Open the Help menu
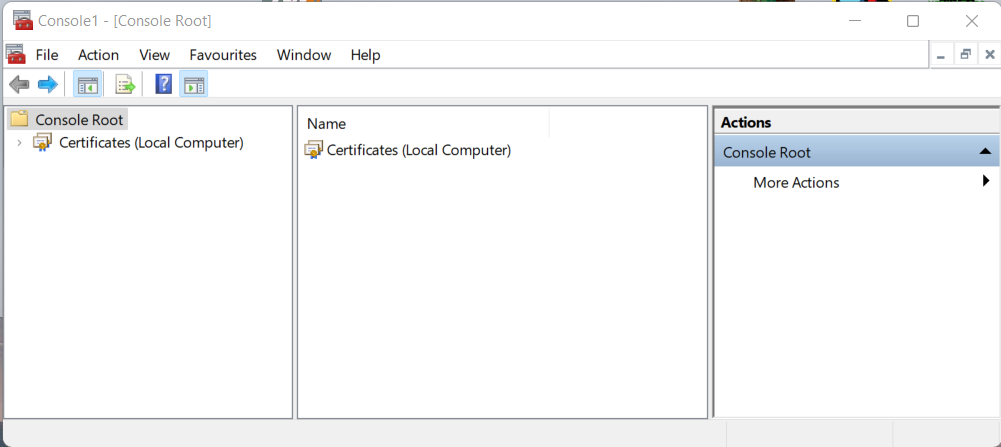This screenshot has width=1001, height=447. click(366, 55)
